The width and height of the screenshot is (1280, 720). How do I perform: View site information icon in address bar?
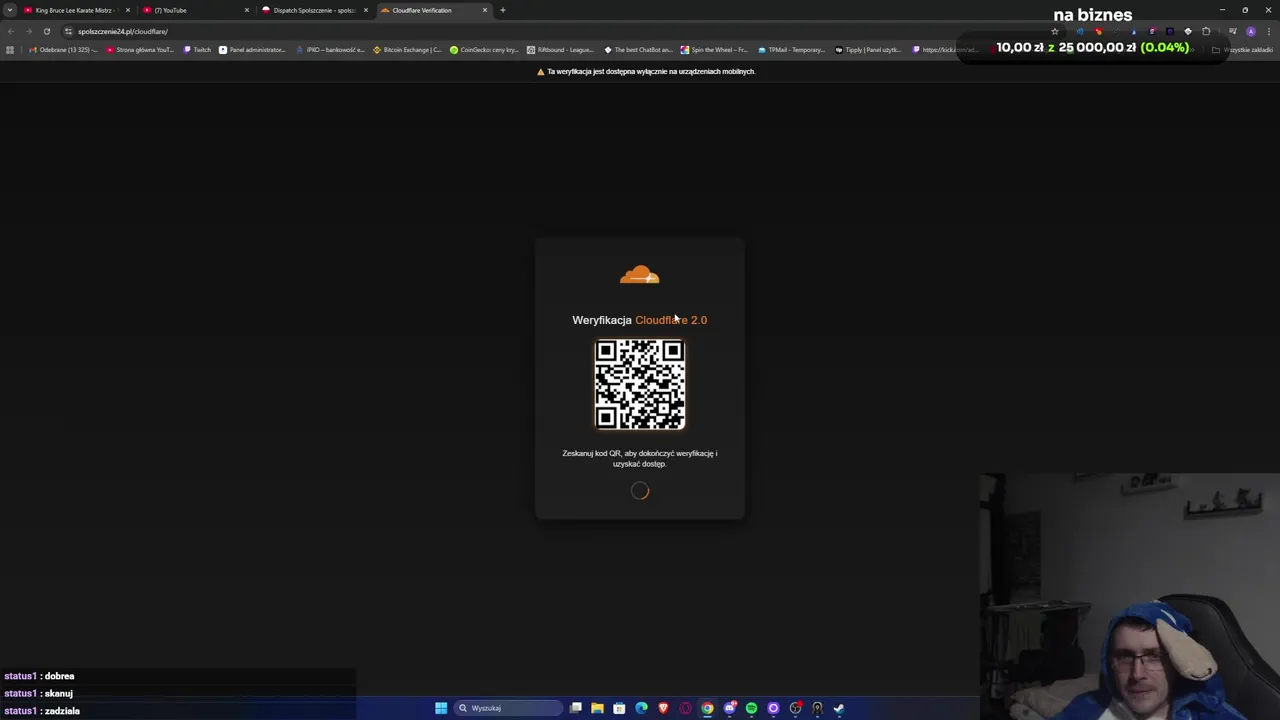[68, 31]
